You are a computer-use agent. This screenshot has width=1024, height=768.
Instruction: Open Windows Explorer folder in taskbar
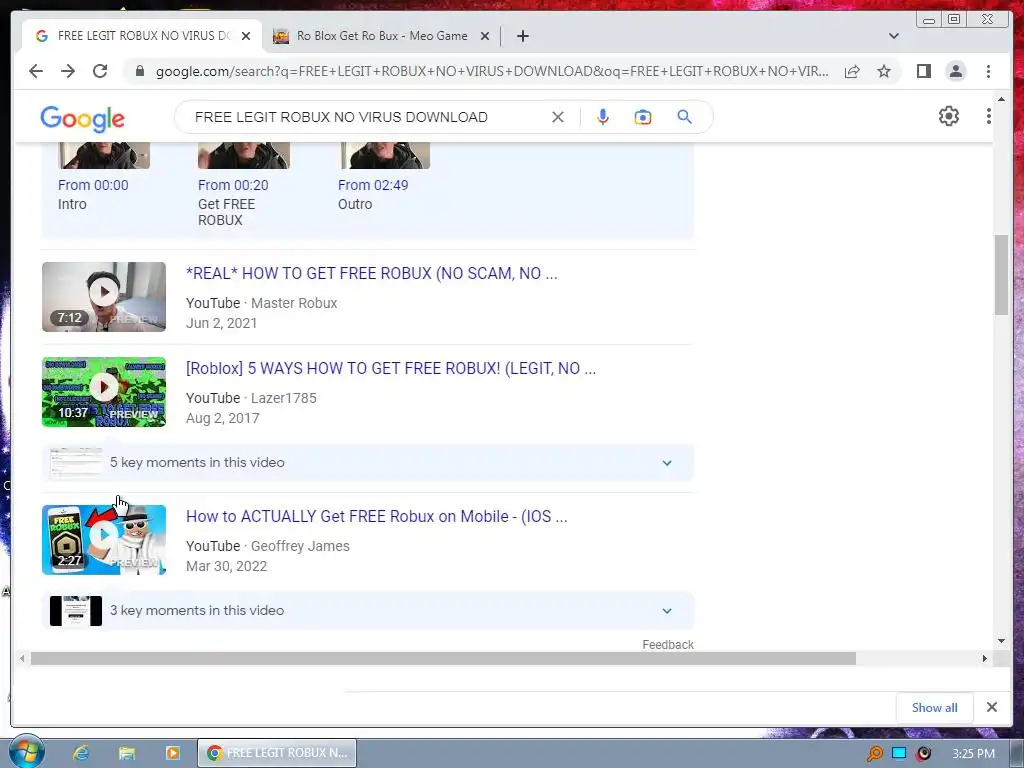[x=127, y=753]
